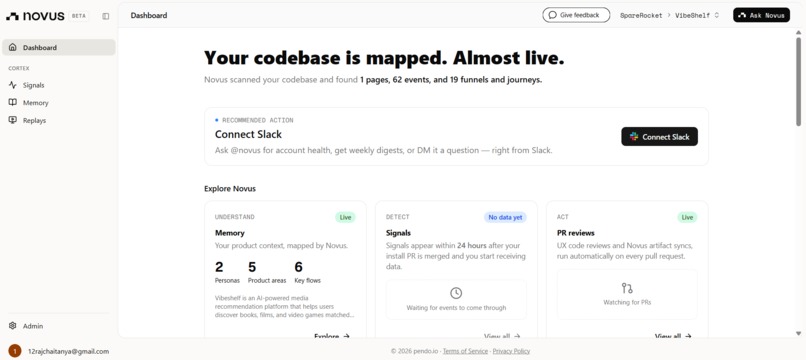
Task: Click the Product areas count
Action: coord(252,267)
